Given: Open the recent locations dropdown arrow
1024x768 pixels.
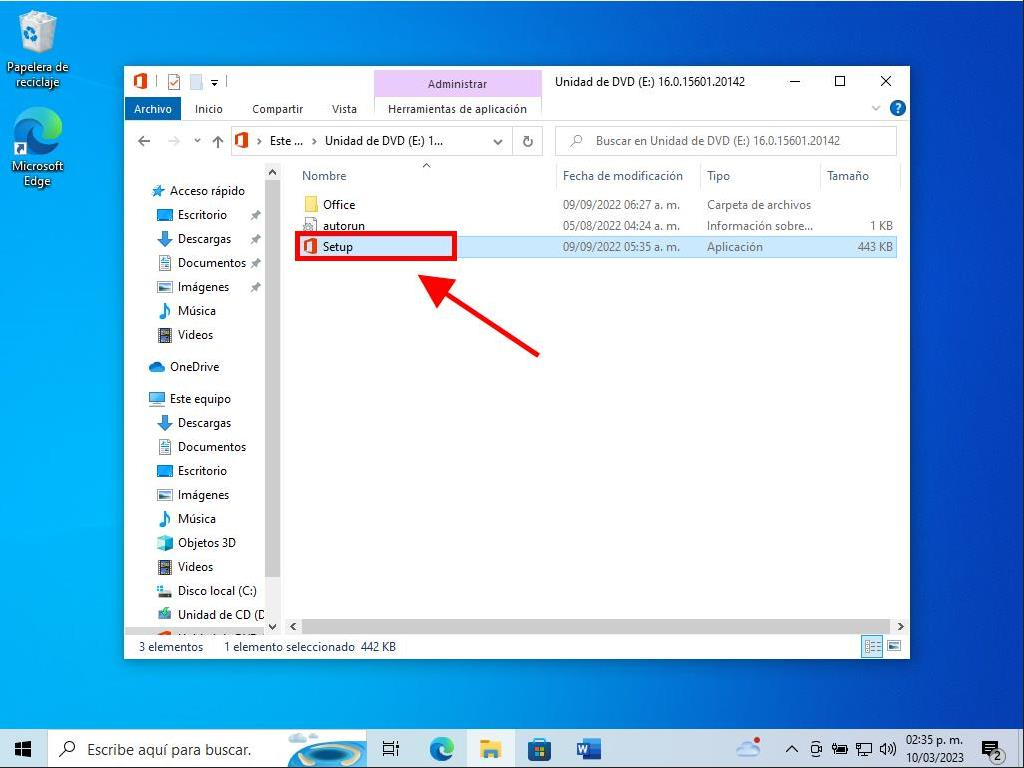Looking at the screenshot, I should click(197, 141).
